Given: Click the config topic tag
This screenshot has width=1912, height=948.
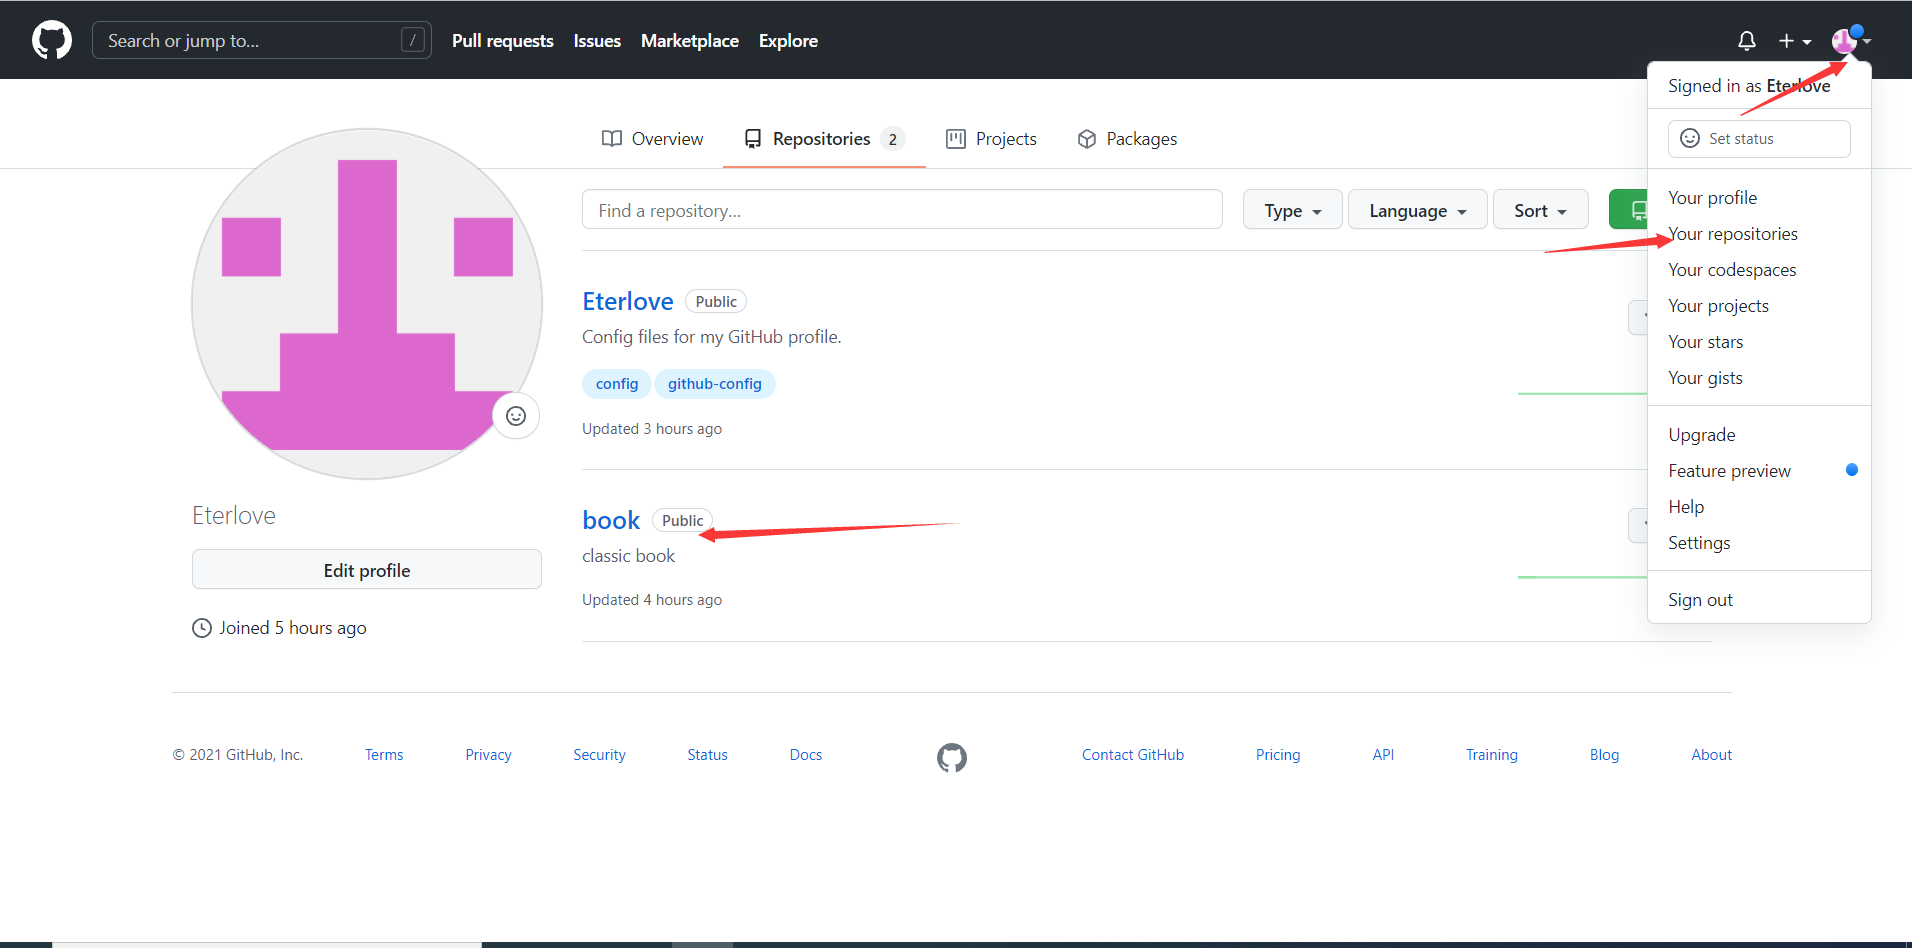Looking at the screenshot, I should tap(617, 384).
